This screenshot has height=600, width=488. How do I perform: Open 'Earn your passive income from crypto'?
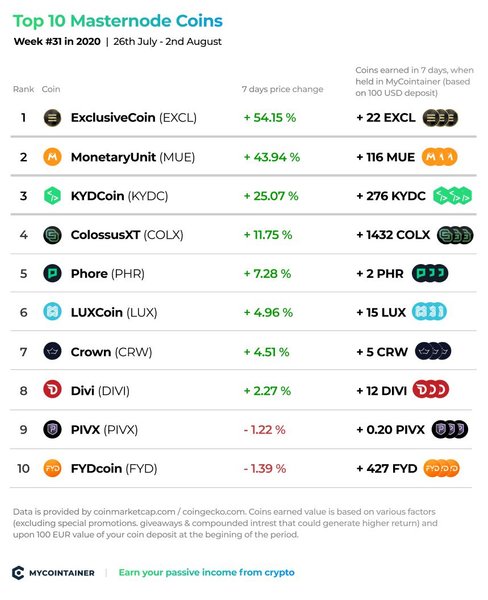click(x=207, y=572)
